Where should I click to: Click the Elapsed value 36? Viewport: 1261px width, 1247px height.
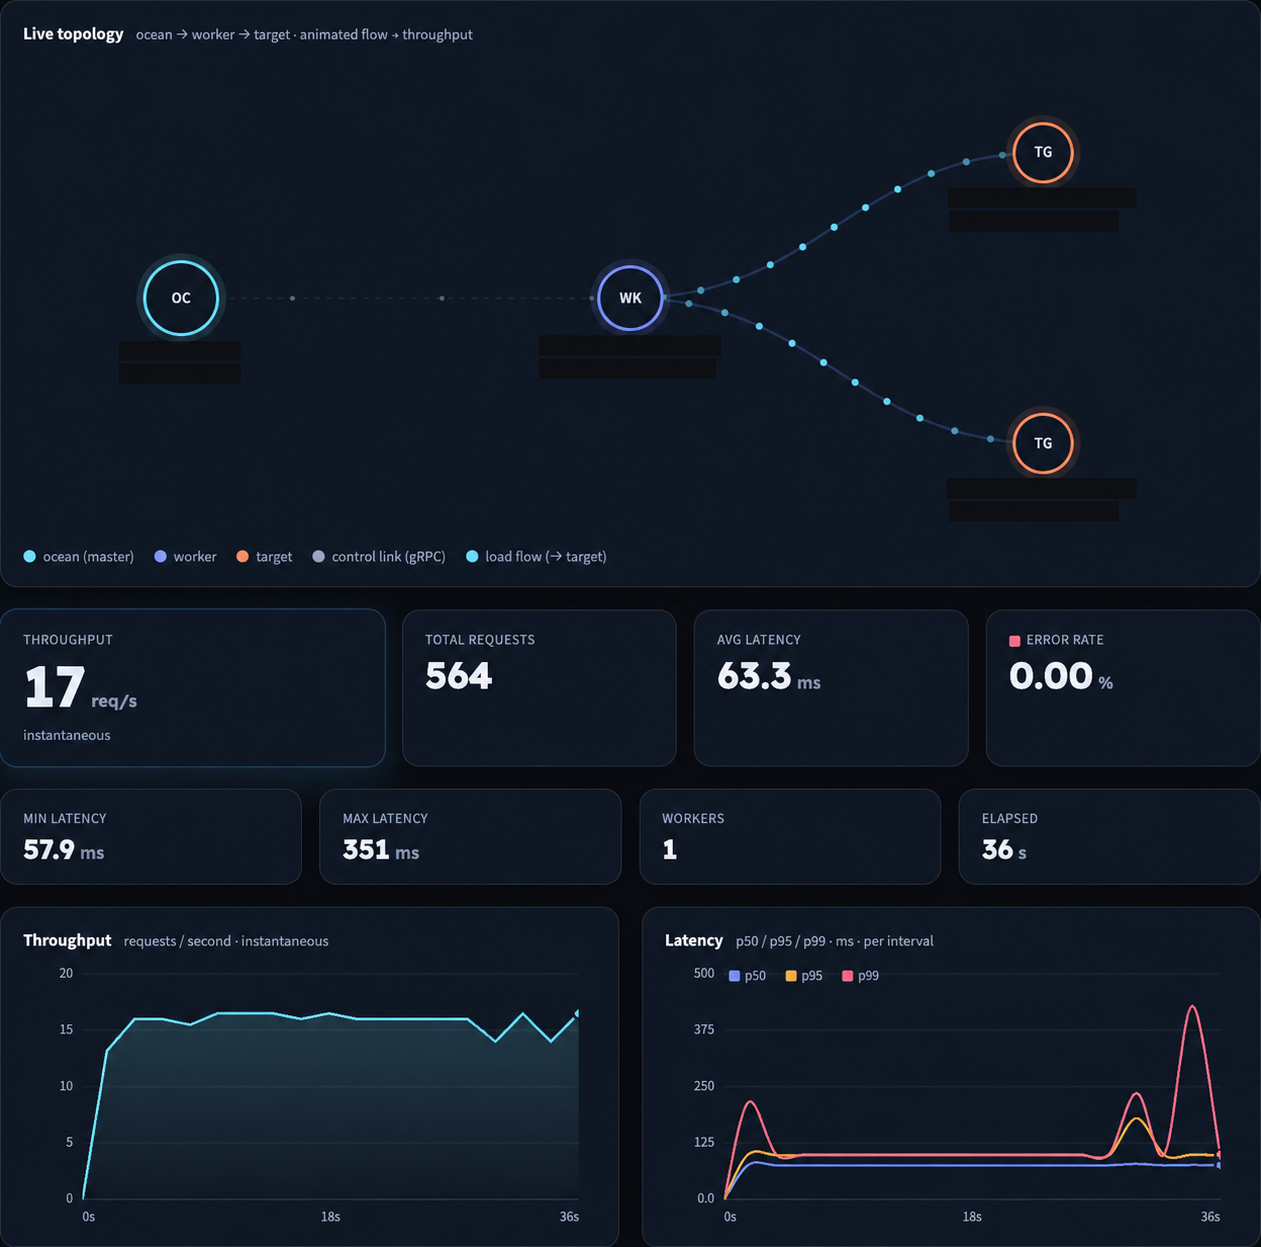click(997, 849)
